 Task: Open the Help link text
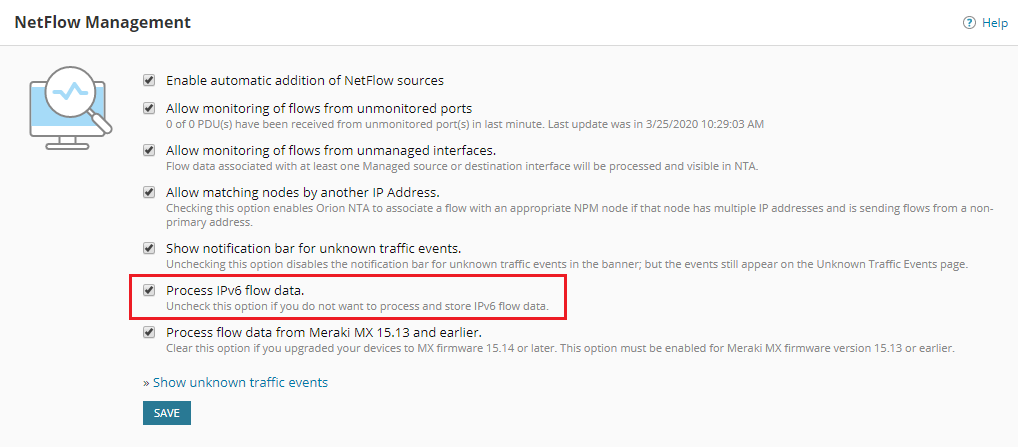point(994,23)
